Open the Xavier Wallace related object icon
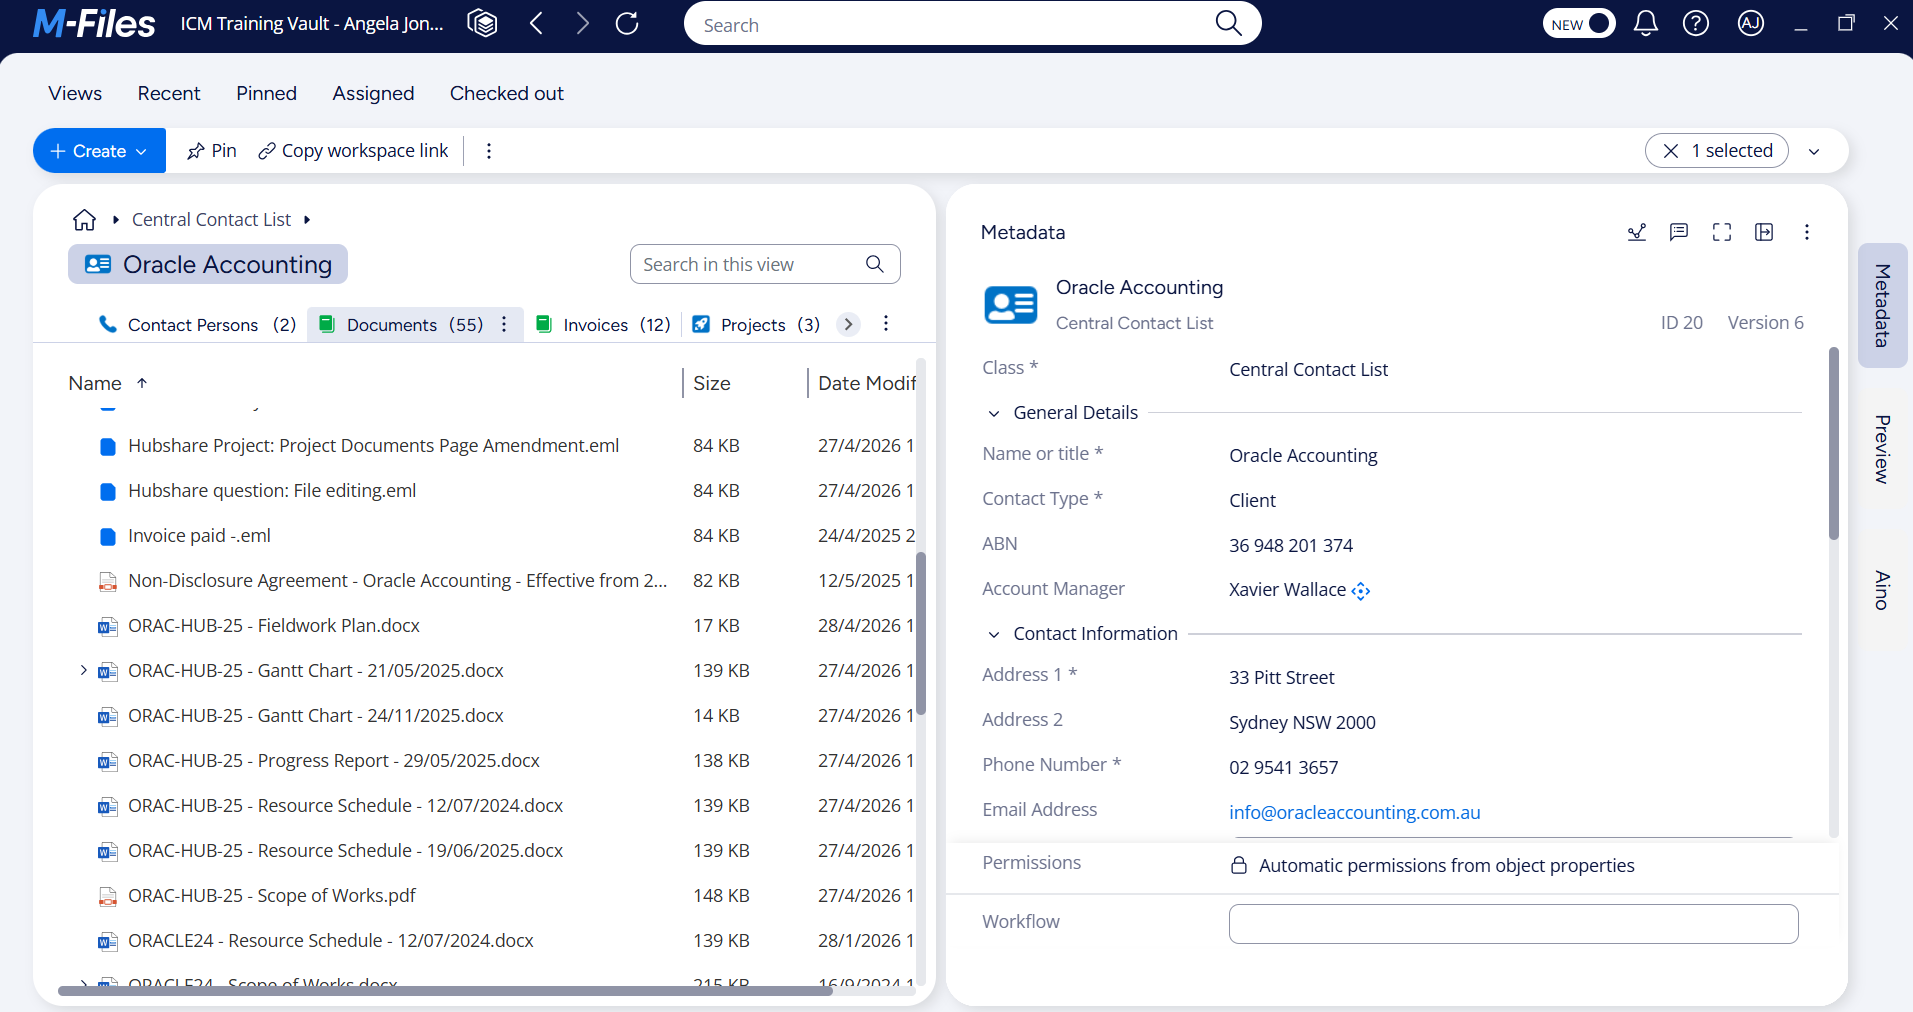The width and height of the screenshot is (1913, 1012). point(1361,591)
